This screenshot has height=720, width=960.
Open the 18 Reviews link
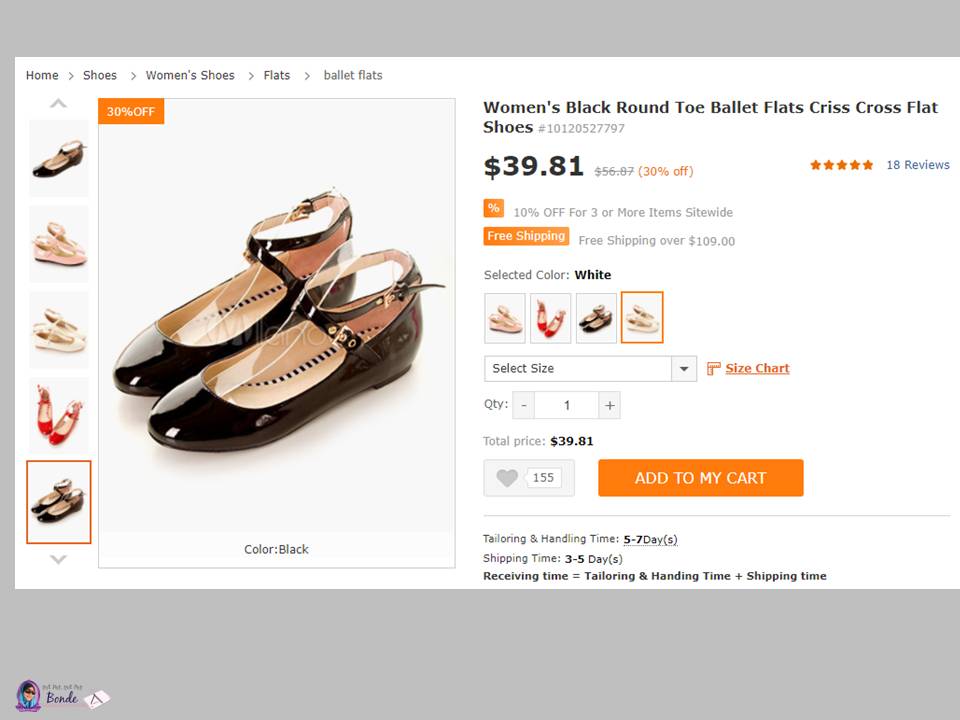917,165
